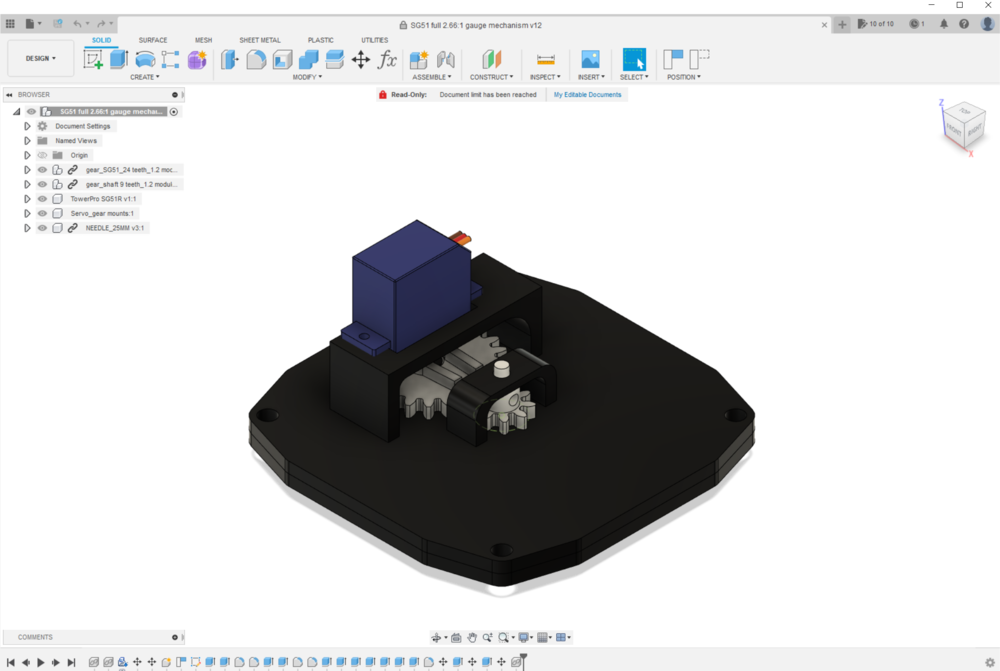Collapse the root assembly tree node

point(17,112)
